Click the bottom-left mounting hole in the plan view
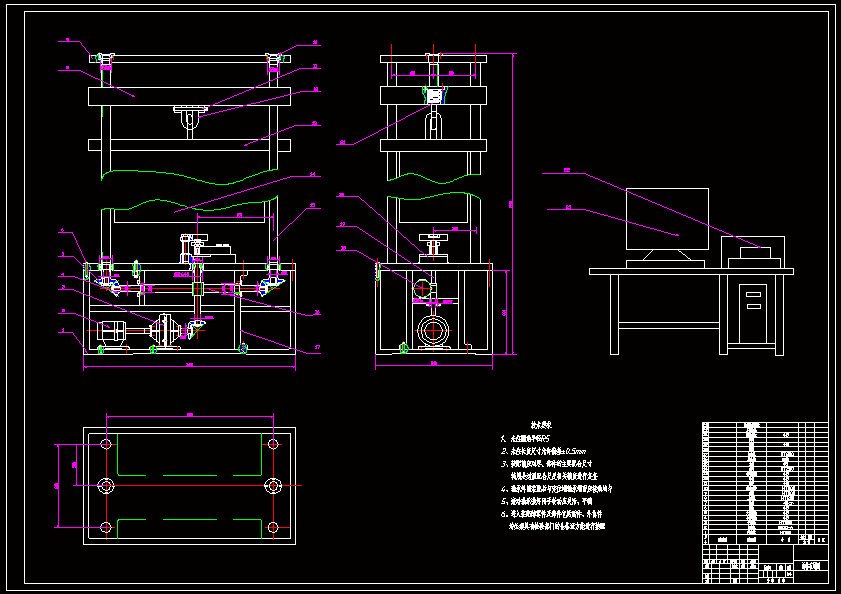841x594 pixels. pyautogui.click(x=106, y=527)
